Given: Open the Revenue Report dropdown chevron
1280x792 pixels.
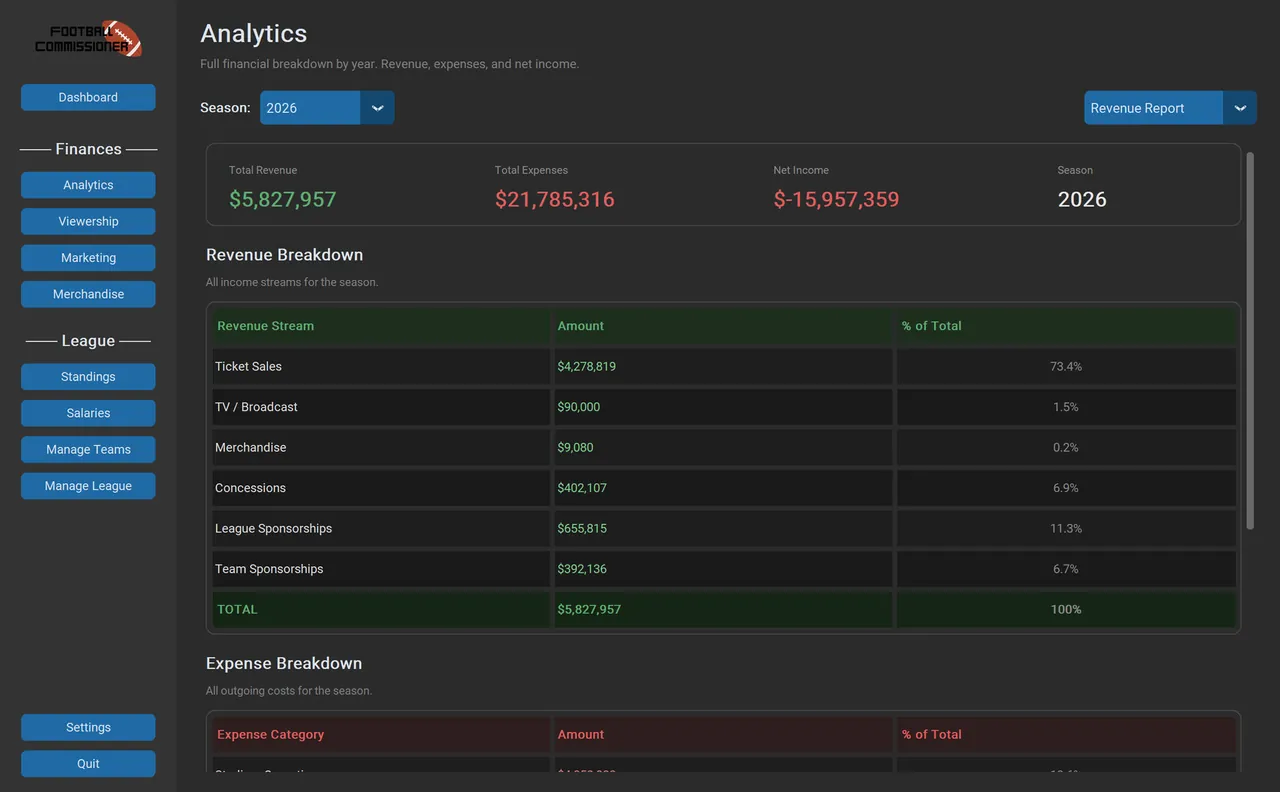Looking at the screenshot, I should pos(1240,108).
